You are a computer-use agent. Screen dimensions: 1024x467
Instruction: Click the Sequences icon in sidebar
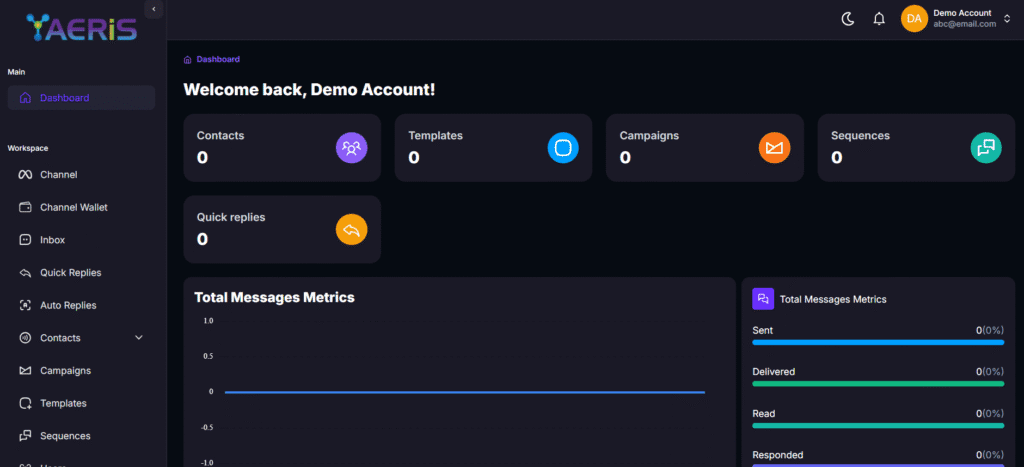(25, 436)
